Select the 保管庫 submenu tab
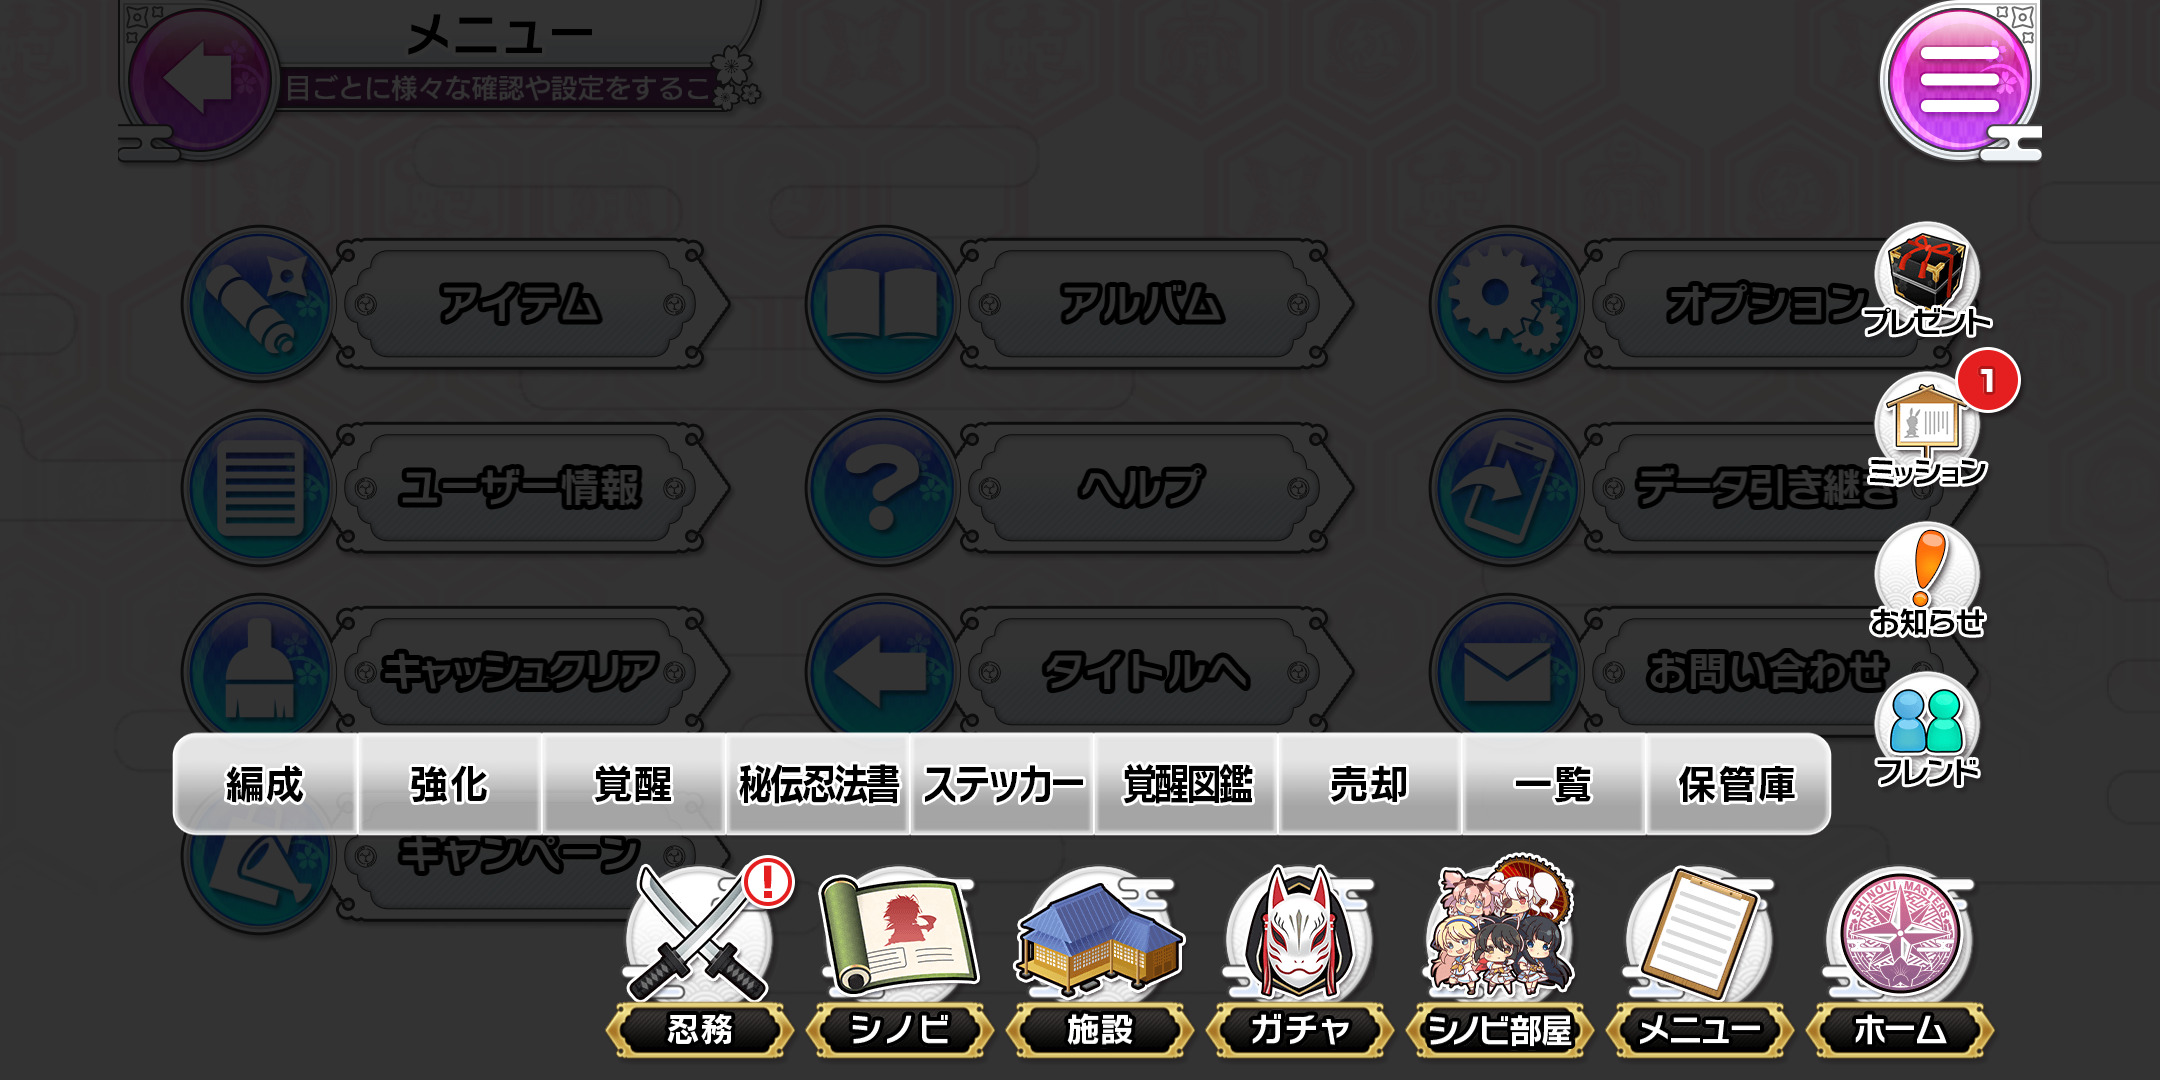This screenshot has height=1080, width=2160. click(1738, 784)
